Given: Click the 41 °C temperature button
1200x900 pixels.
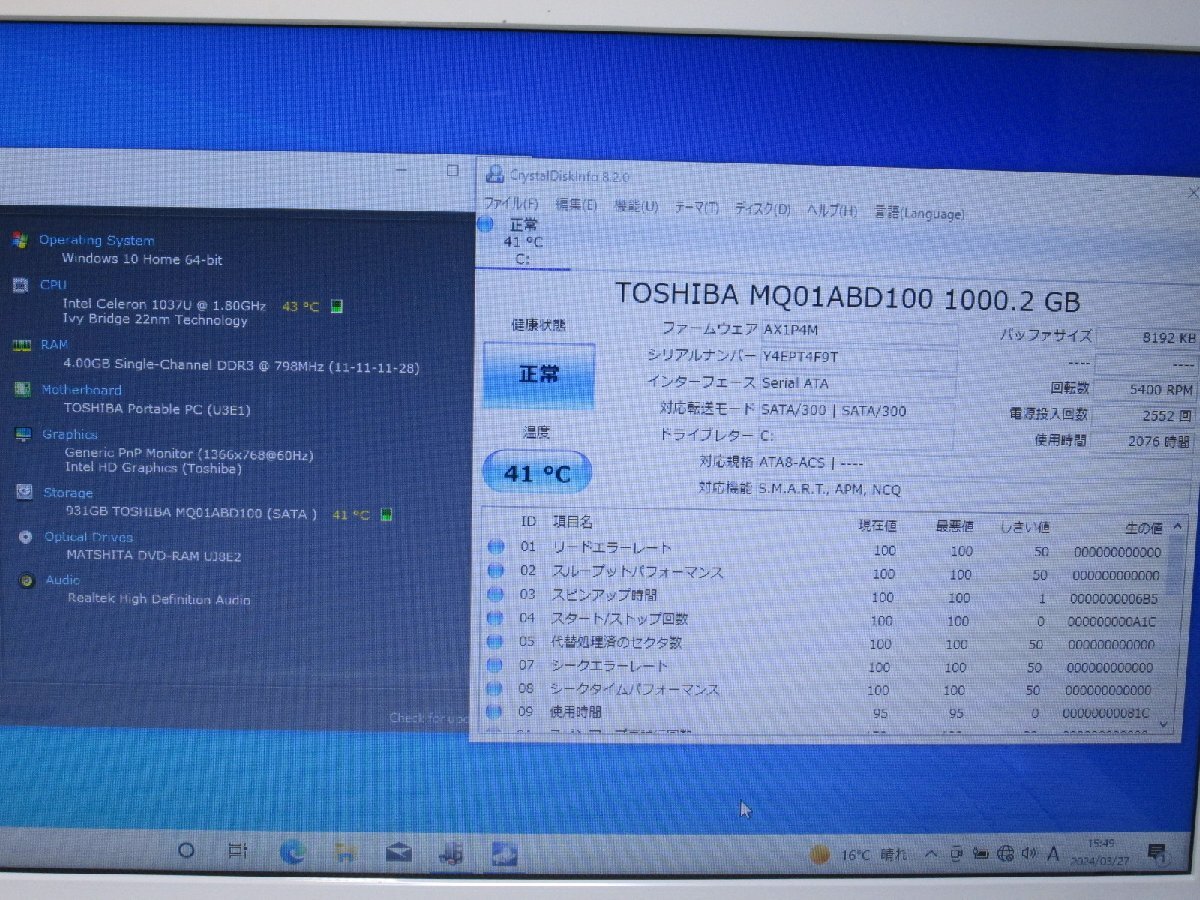Looking at the screenshot, I should [537, 472].
